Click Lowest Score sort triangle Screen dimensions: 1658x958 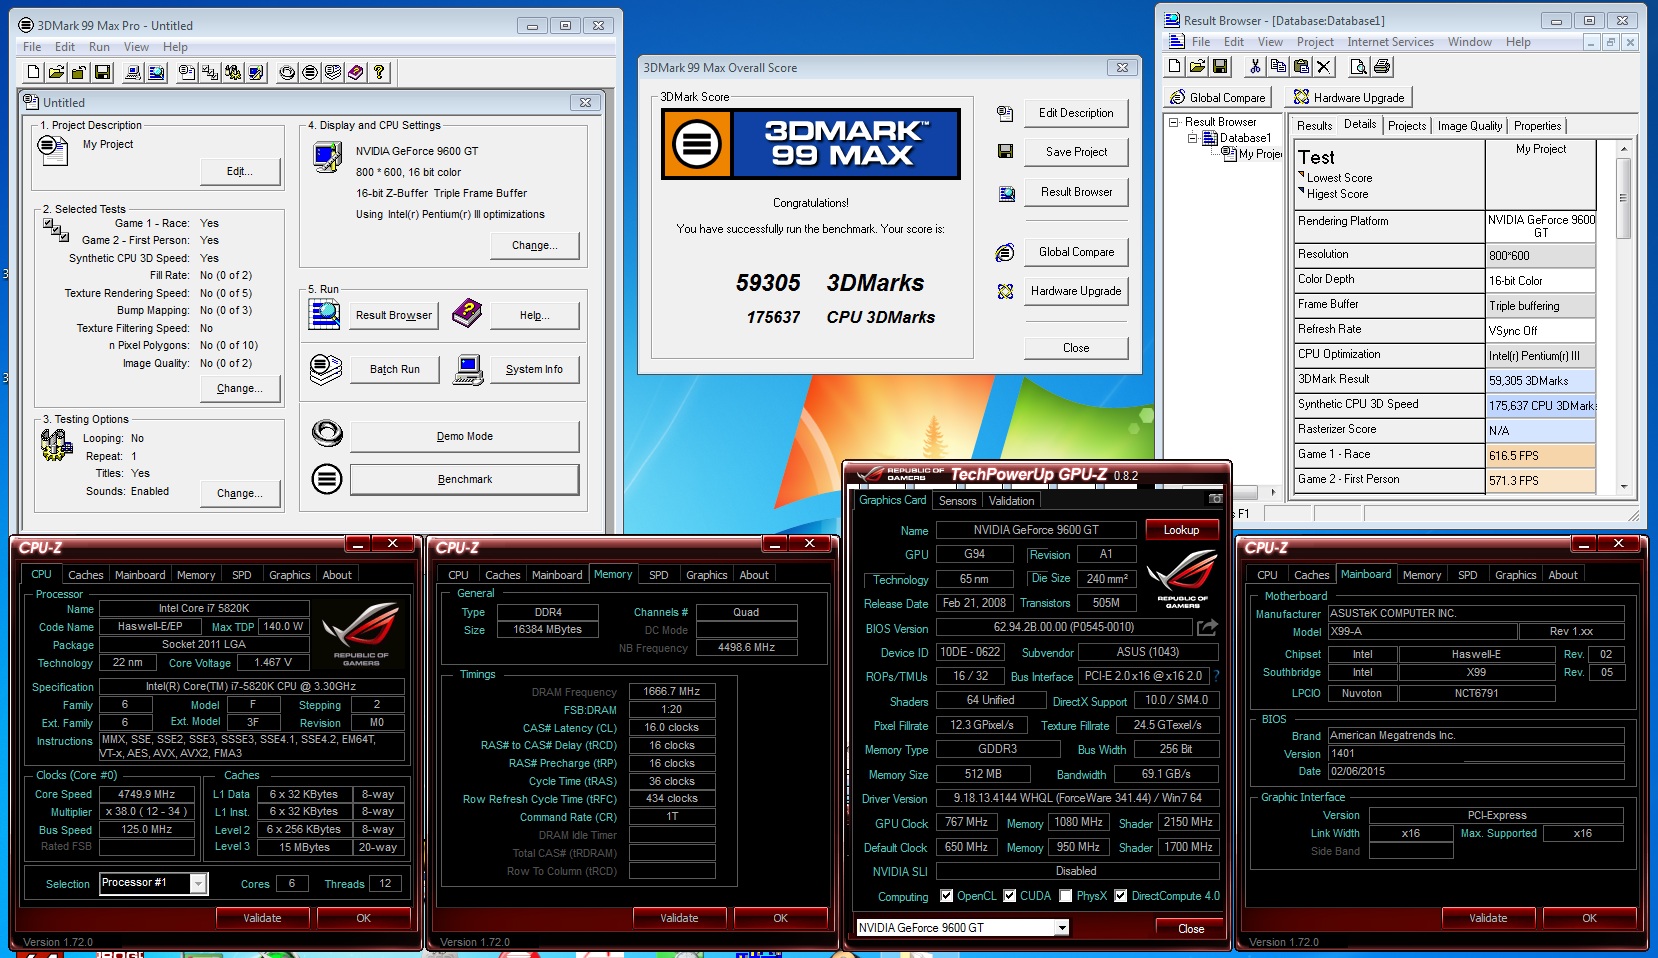1301,174
